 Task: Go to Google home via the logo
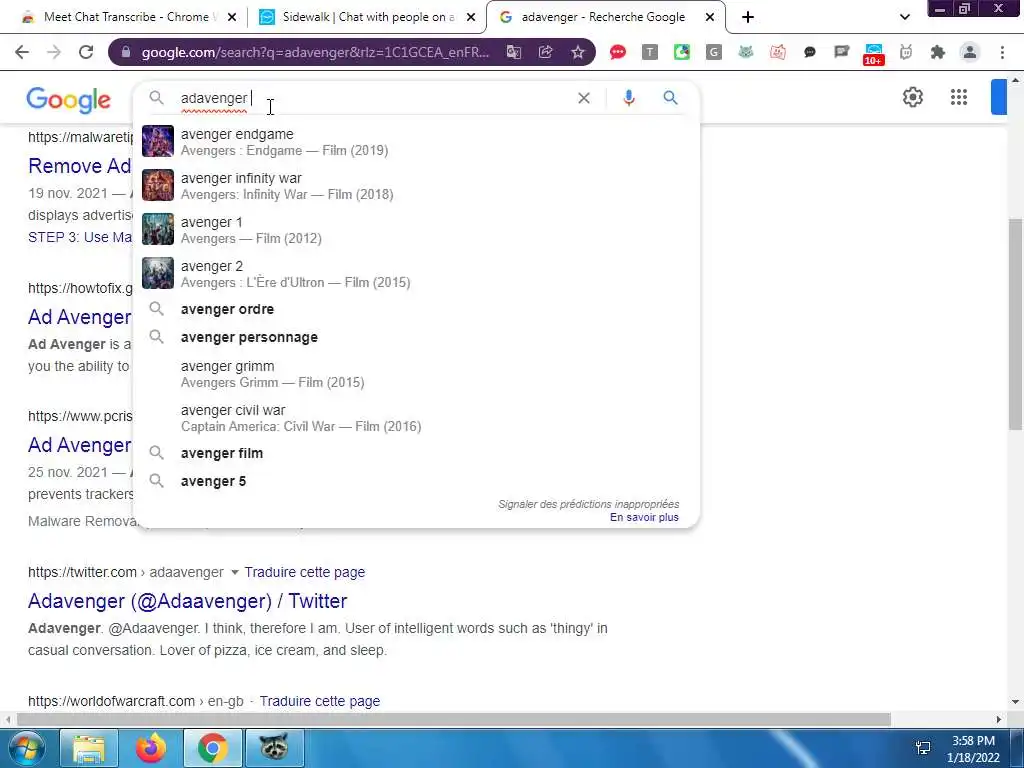pos(69,99)
